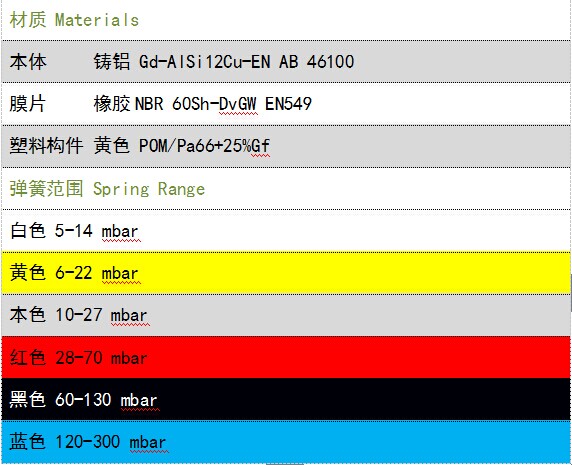This screenshot has height=465, width=572.
Task: Click the POM/Pa66+25%Gf text
Action: coord(204,146)
